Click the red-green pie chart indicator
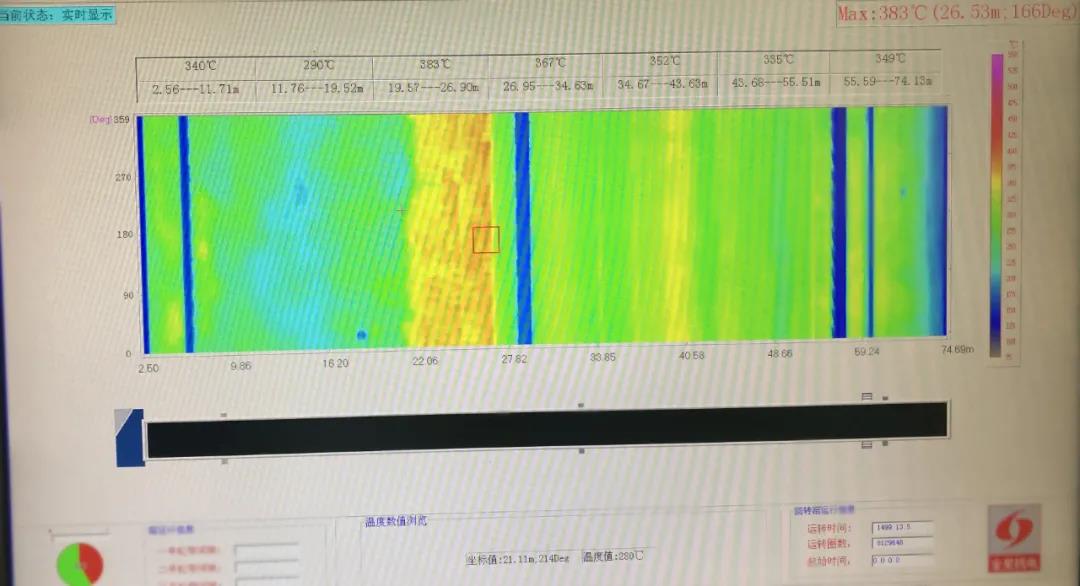The height and width of the screenshot is (586, 1080). click(x=80, y=564)
